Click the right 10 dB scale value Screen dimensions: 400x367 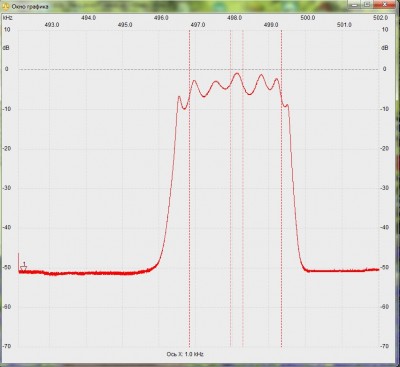pos(385,30)
